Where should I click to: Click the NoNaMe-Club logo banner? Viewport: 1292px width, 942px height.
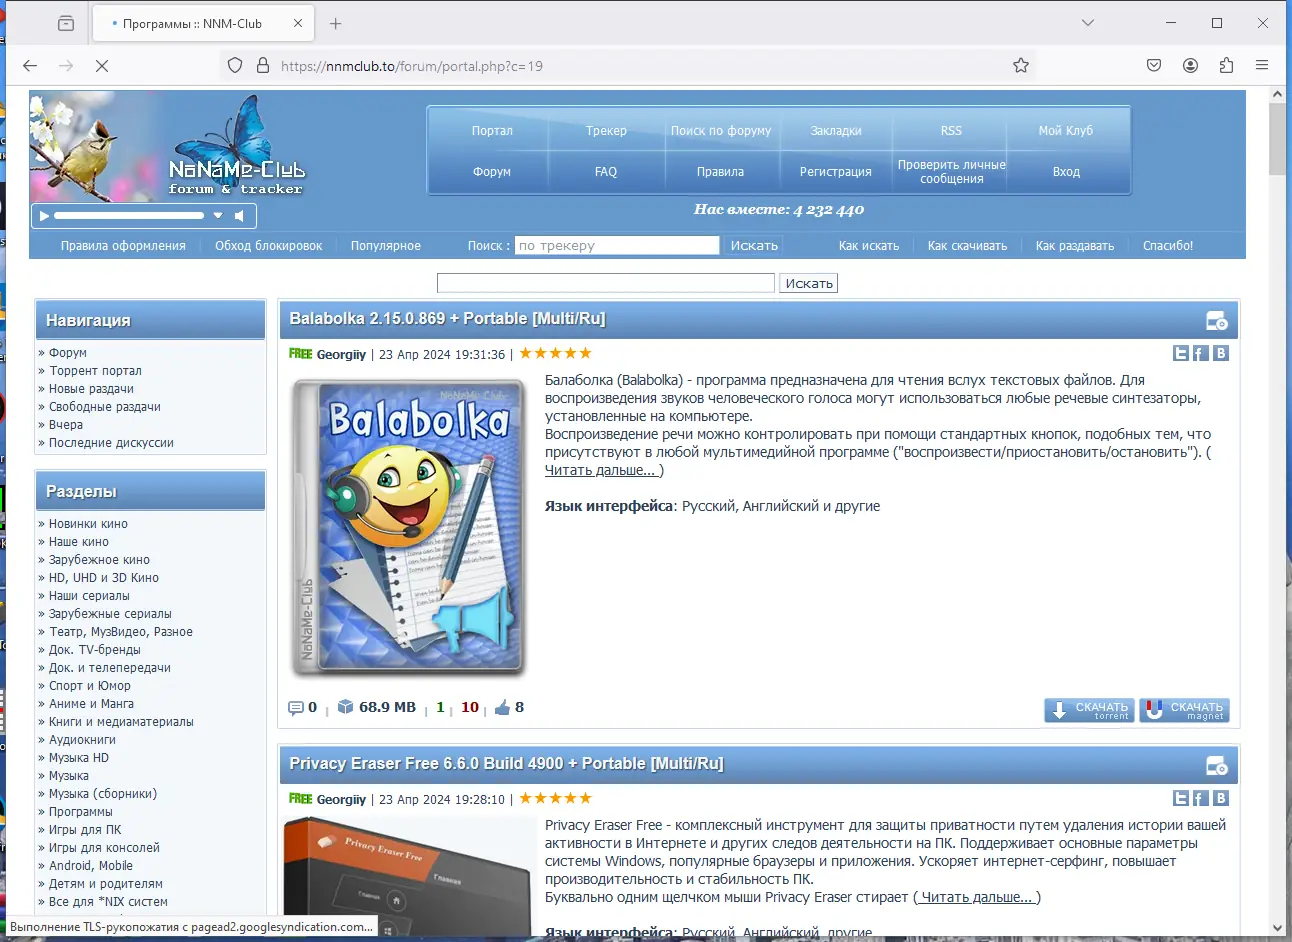(x=170, y=148)
